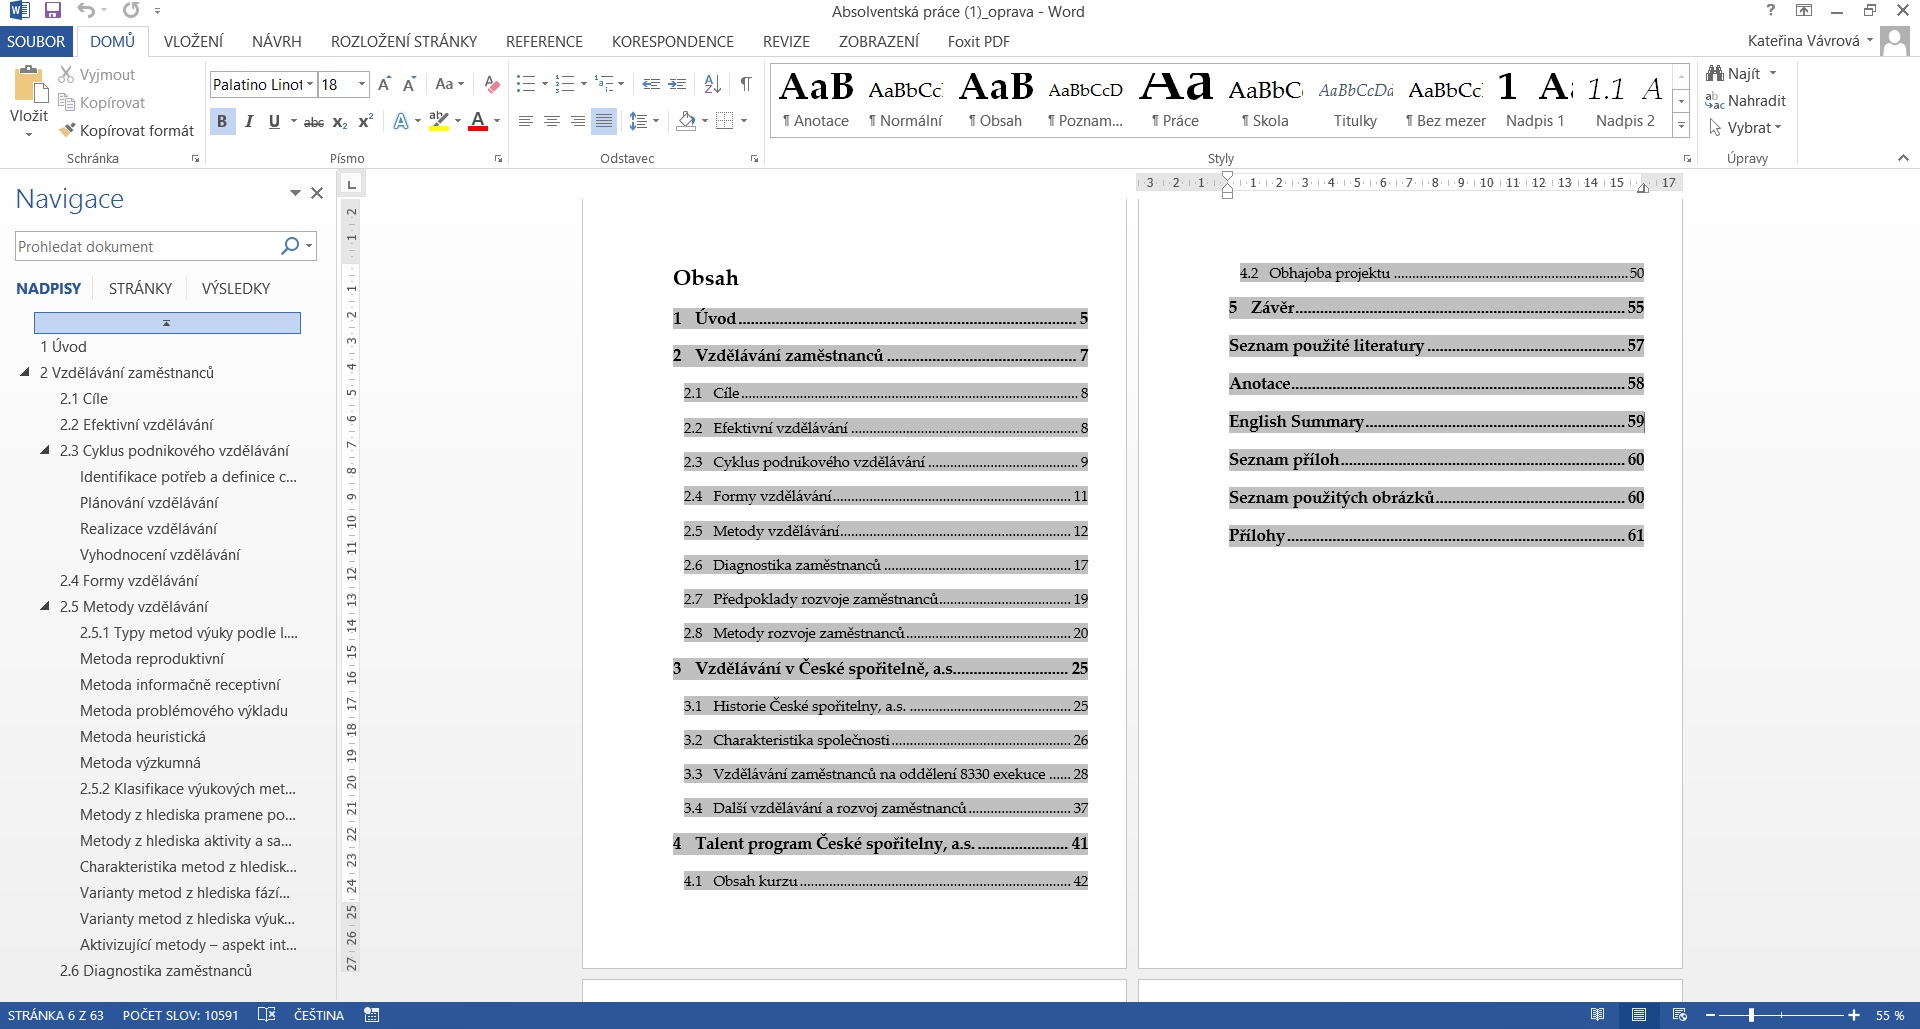Toggle strikethrough formatting
Screen dimensions: 1920x1029
click(x=314, y=122)
